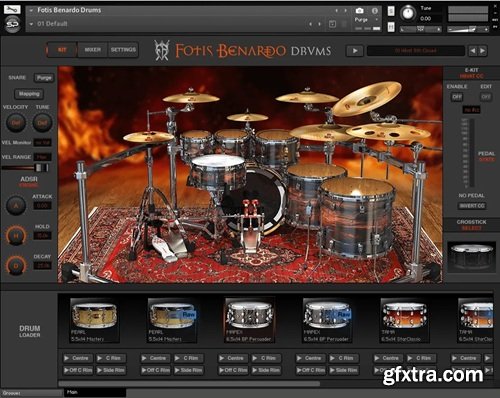The height and width of the screenshot is (398, 500).
Task: Switch to the MIXER tab
Action: [x=92, y=50]
